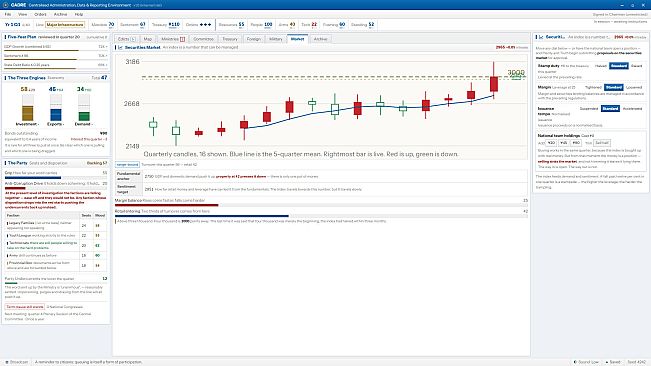Set Issuance tempo to Suspended
Image resolution: width=651 pixels, height=366 pixels.
pos(589,109)
